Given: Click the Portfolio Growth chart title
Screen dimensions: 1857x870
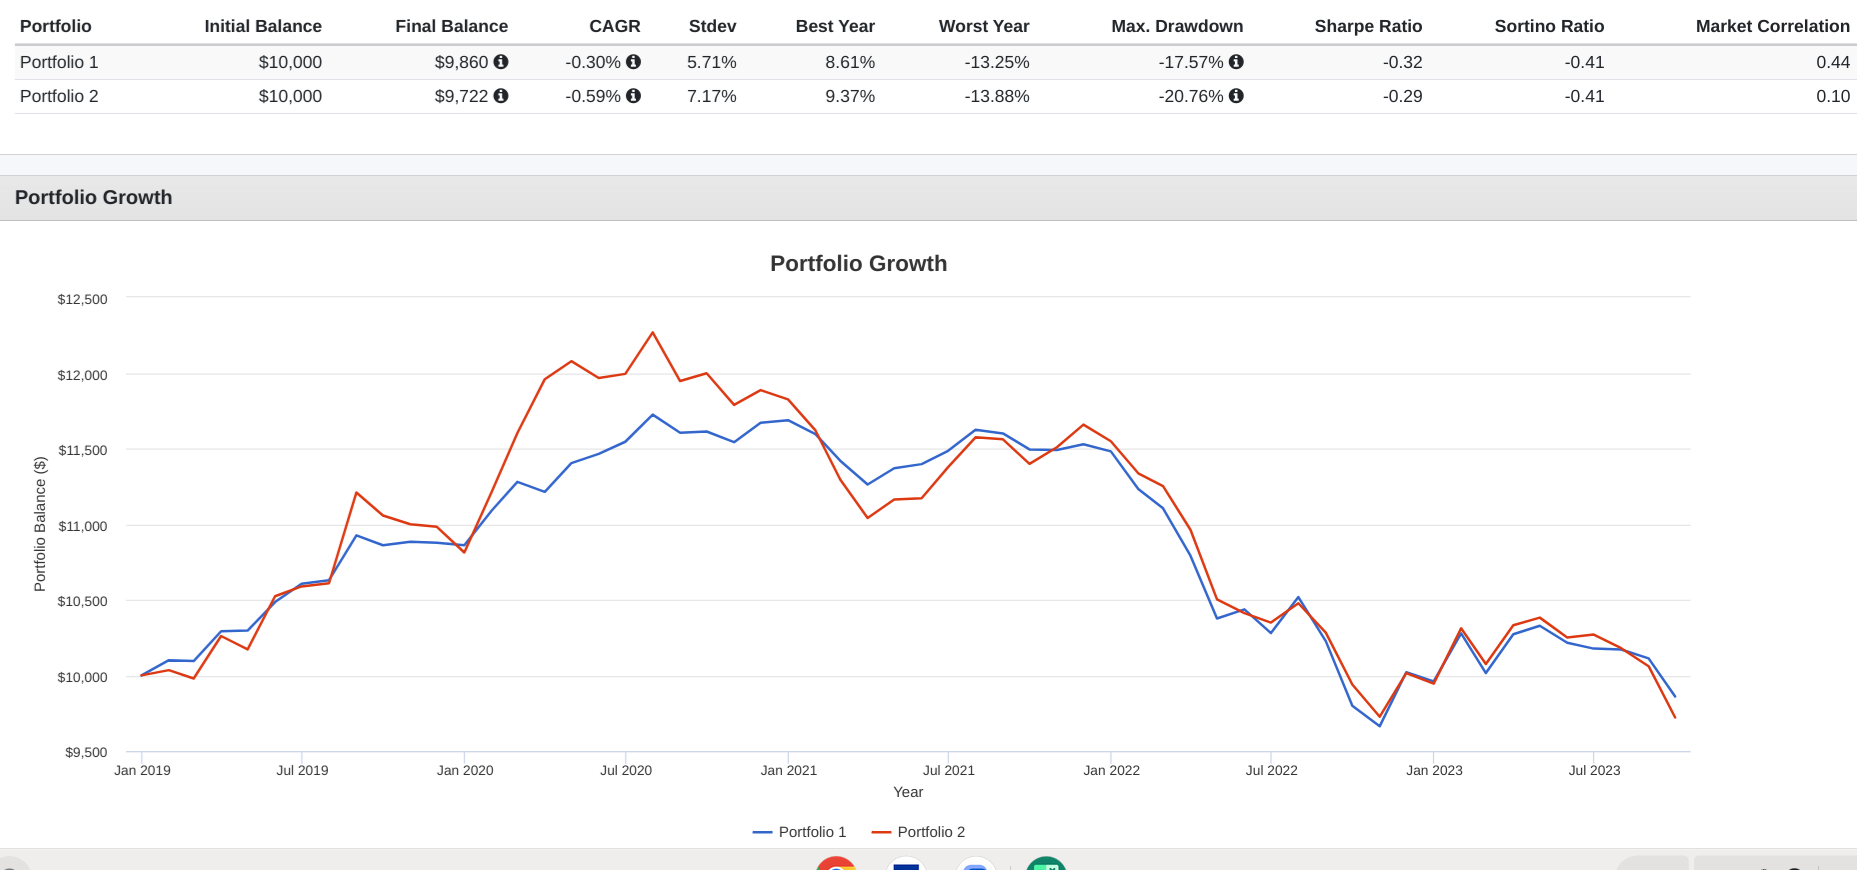Looking at the screenshot, I should pyautogui.click(x=858, y=263).
